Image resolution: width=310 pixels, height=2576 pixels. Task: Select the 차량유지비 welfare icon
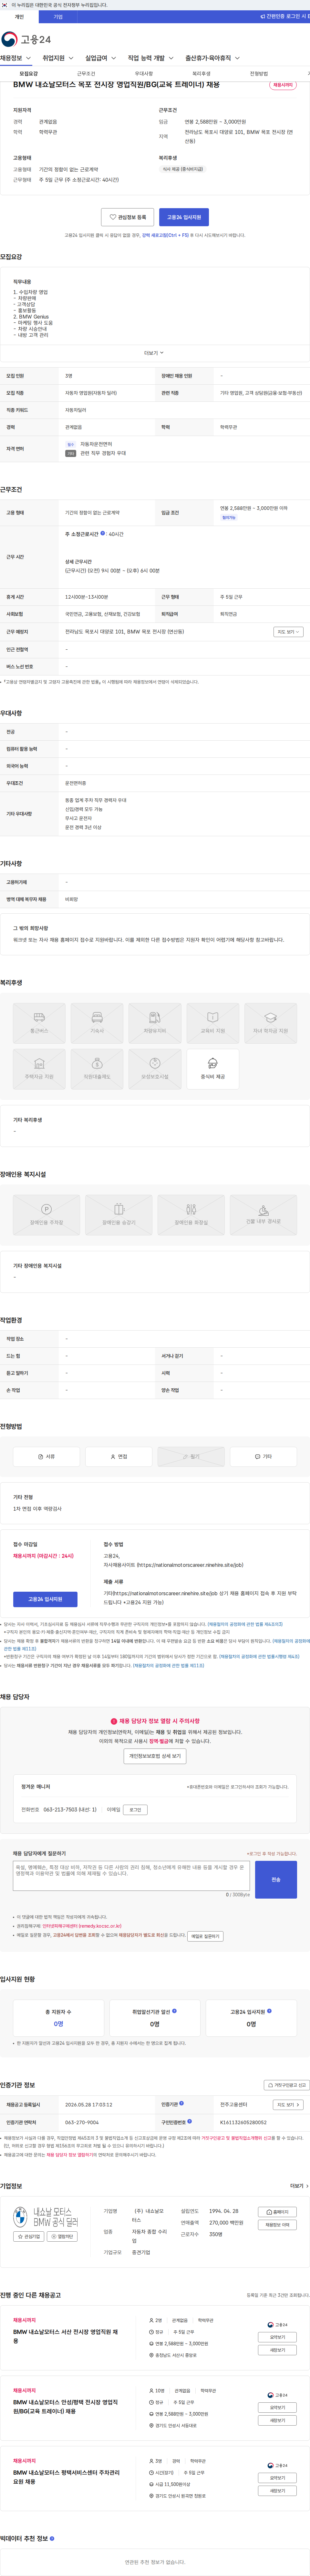coord(155,1023)
